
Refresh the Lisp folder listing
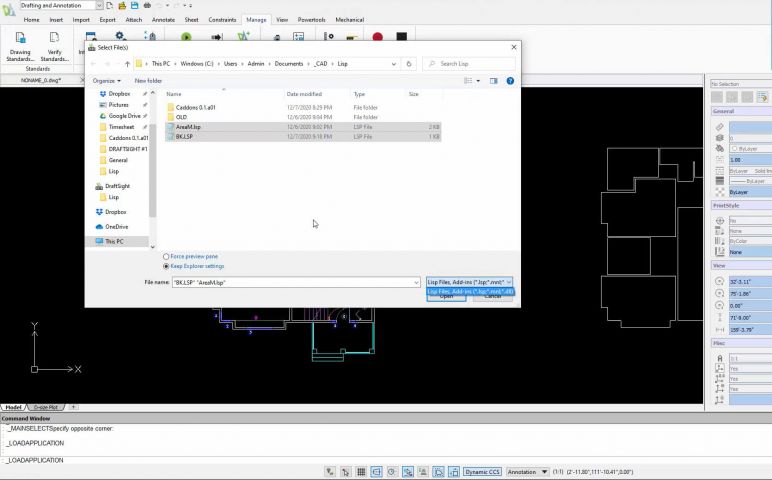pyautogui.click(x=409, y=63)
